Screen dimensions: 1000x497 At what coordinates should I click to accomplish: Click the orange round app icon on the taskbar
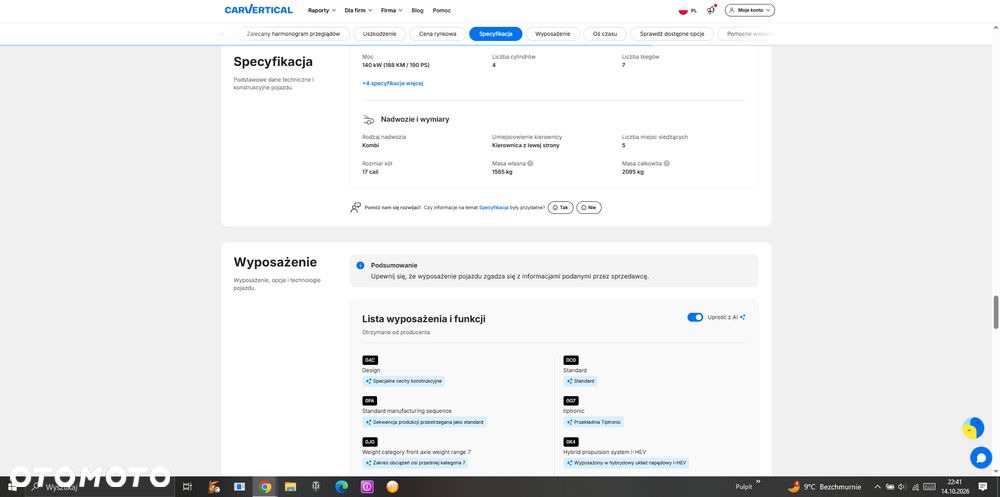pyautogui.click(x=392, y=487)
